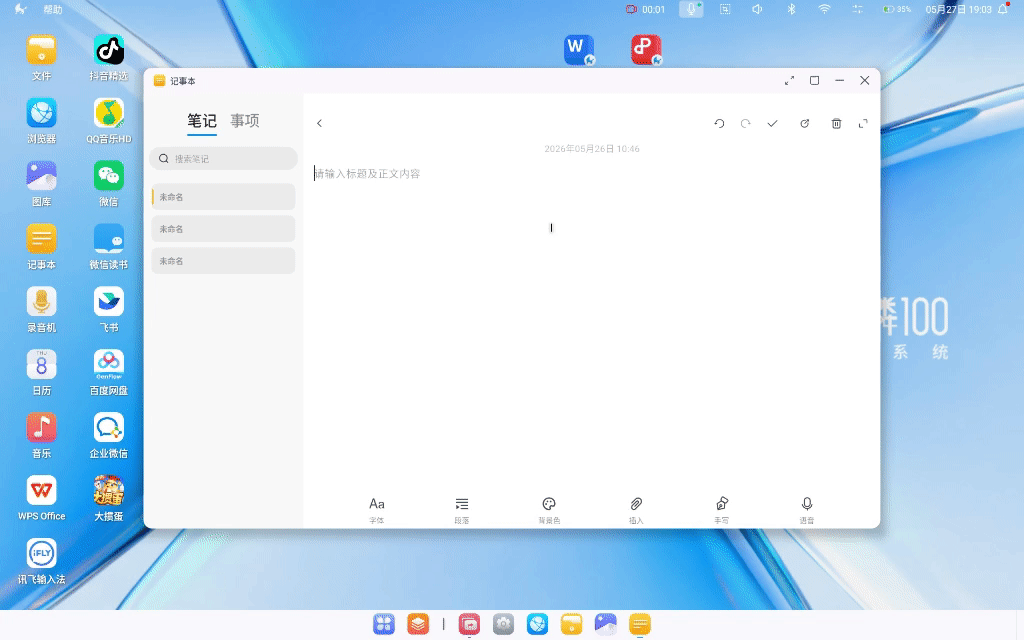Viewport: 1024px width, 640px height.
Task: Open the 字体 font options
Action: pos(377,510)
